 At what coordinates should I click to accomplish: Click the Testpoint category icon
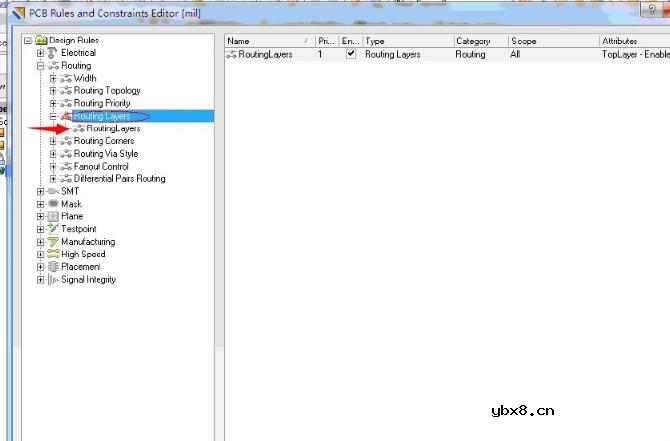[53, 229]
